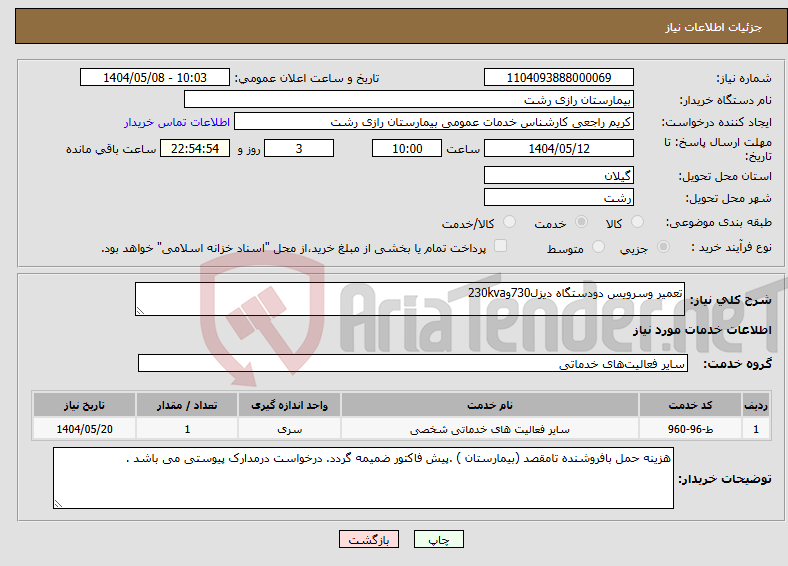Click the resize handle of the description textarea
Image resolution: width=788 pixels, height=566 pixels.
click(140, 311)
